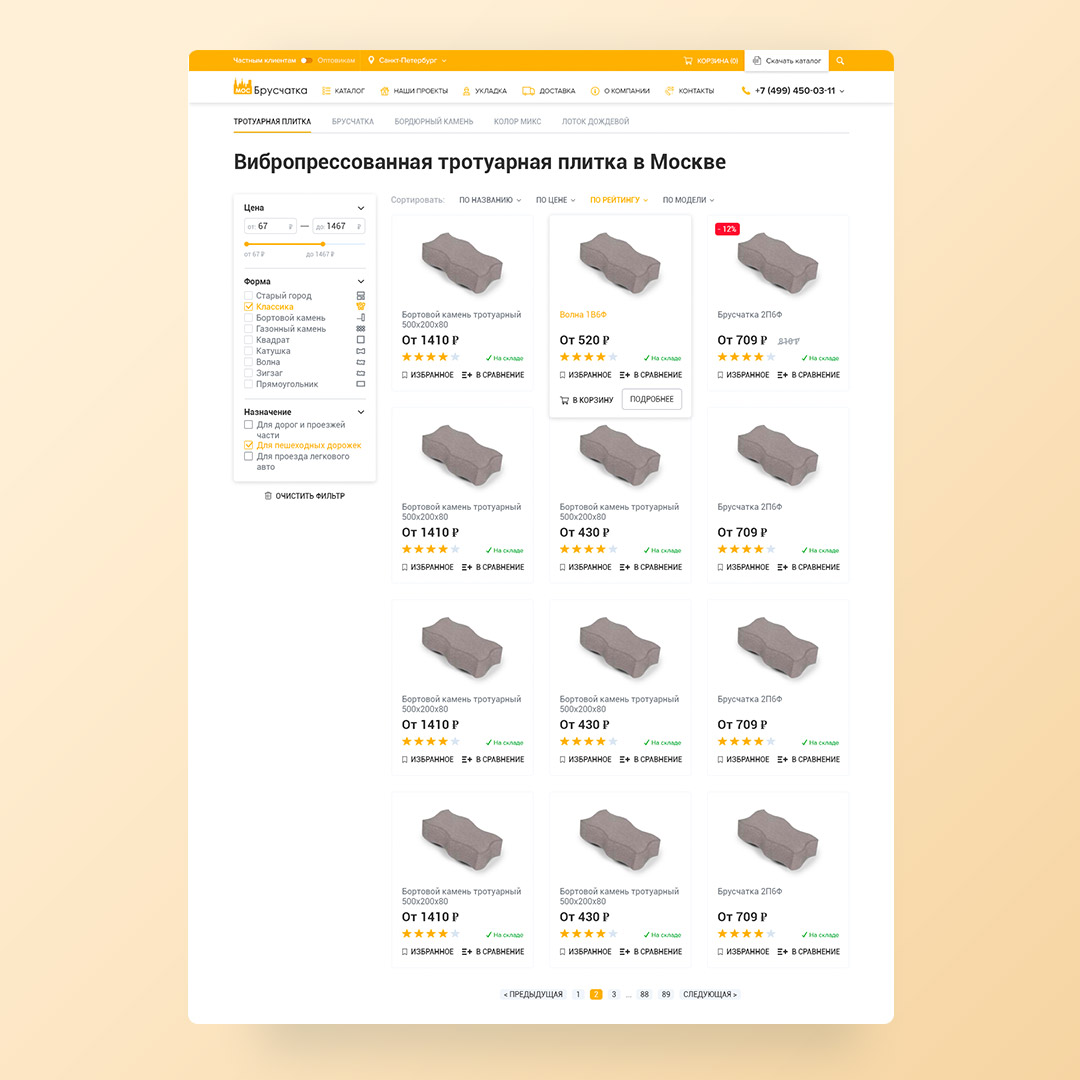
Task: Click the Катушка shape icon
Action: pos(360,351)
